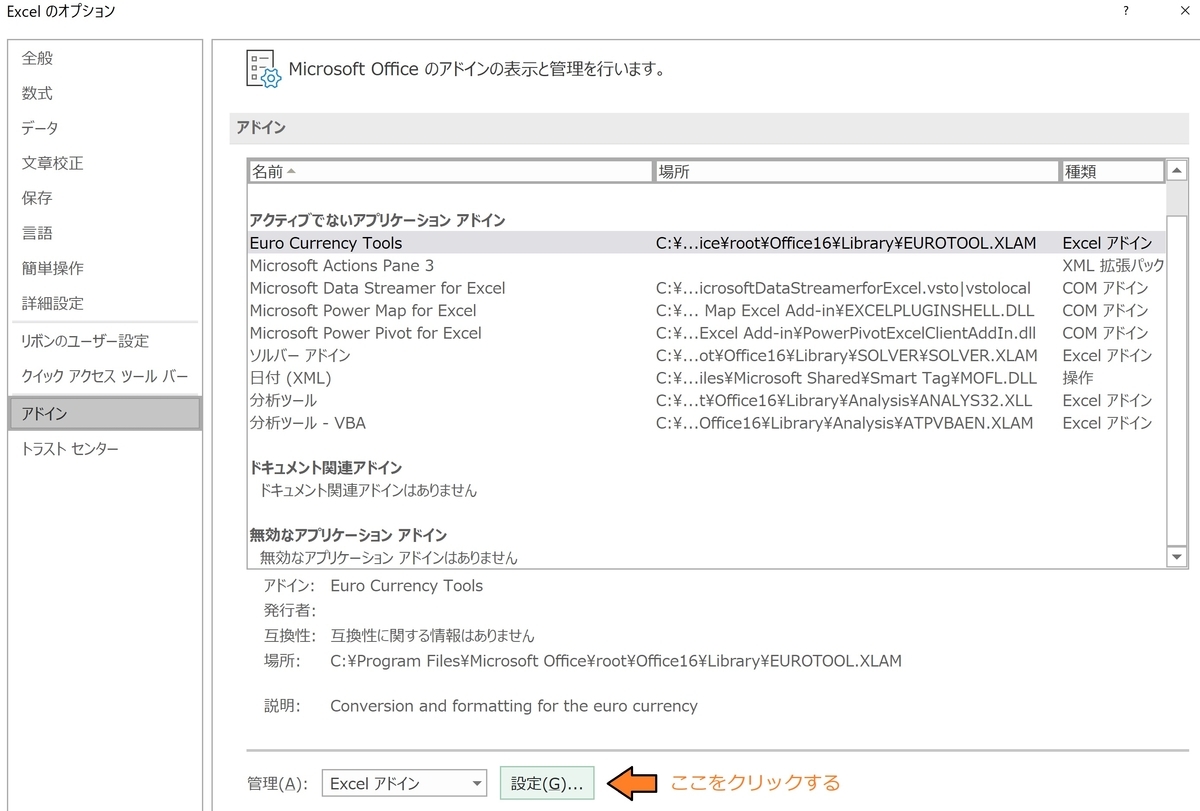Click the 種類 column header

(x=1112, y=172)
